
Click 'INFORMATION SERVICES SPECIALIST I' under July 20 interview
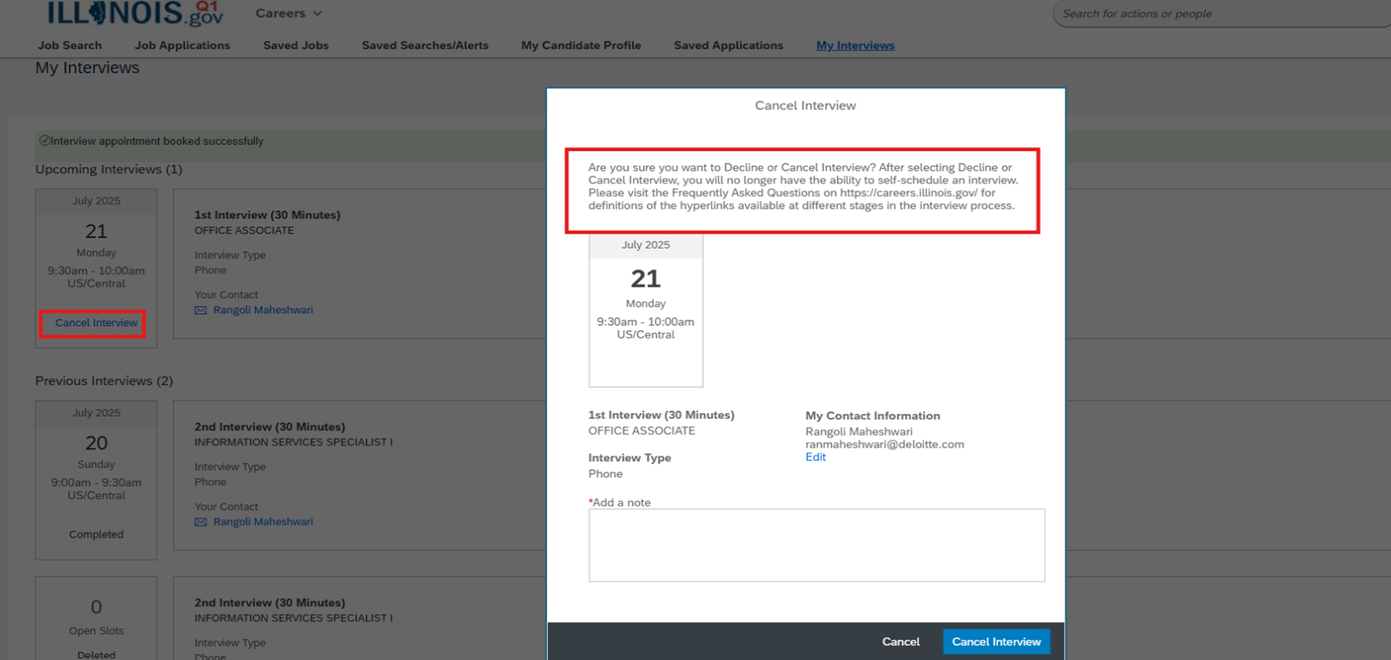(293, 442)
